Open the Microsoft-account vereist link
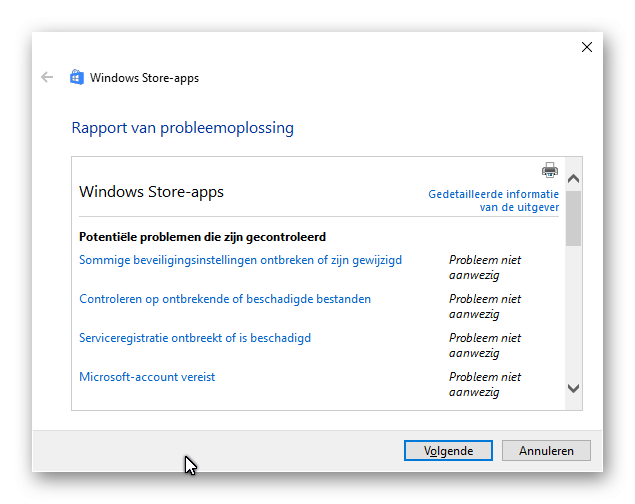 [147, 377]
